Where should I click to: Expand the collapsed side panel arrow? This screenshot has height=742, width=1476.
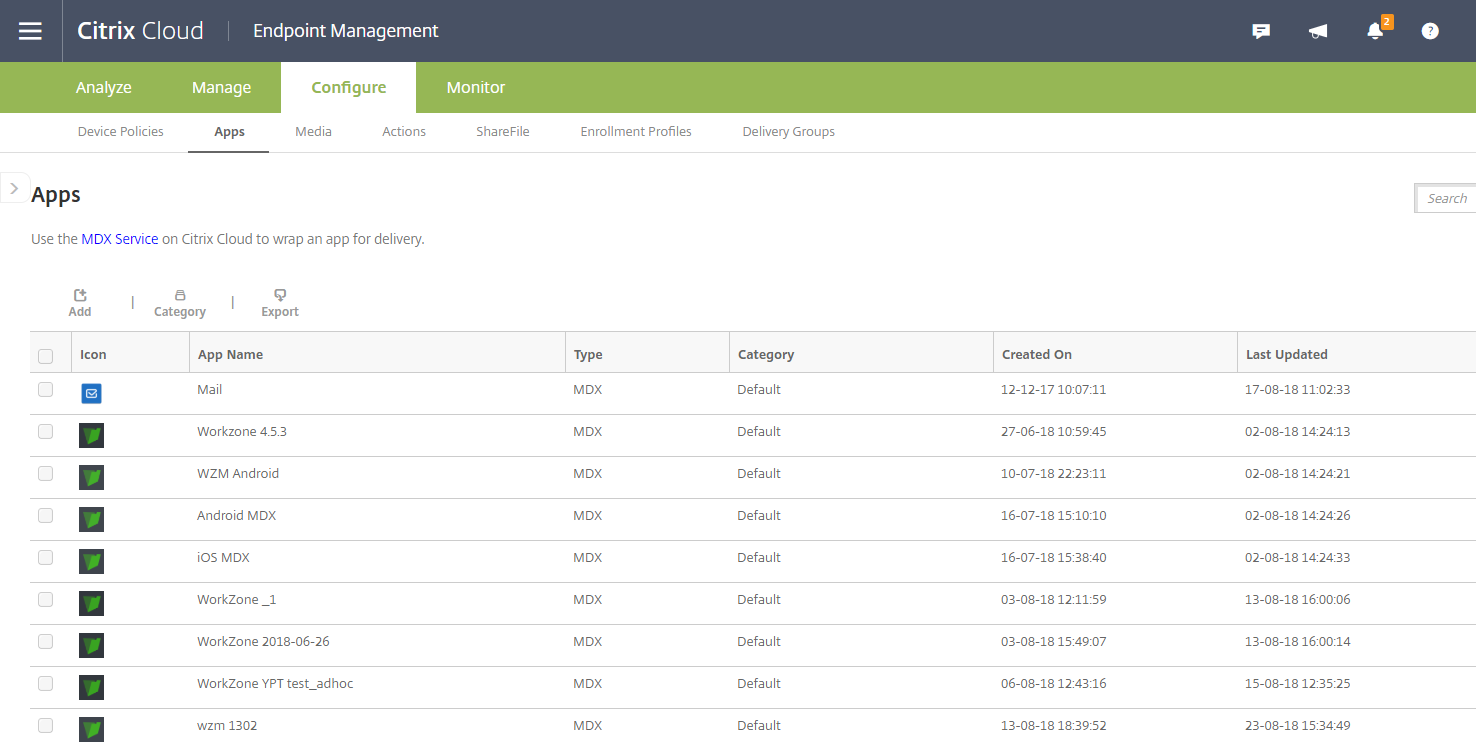[x=14, y=187]
